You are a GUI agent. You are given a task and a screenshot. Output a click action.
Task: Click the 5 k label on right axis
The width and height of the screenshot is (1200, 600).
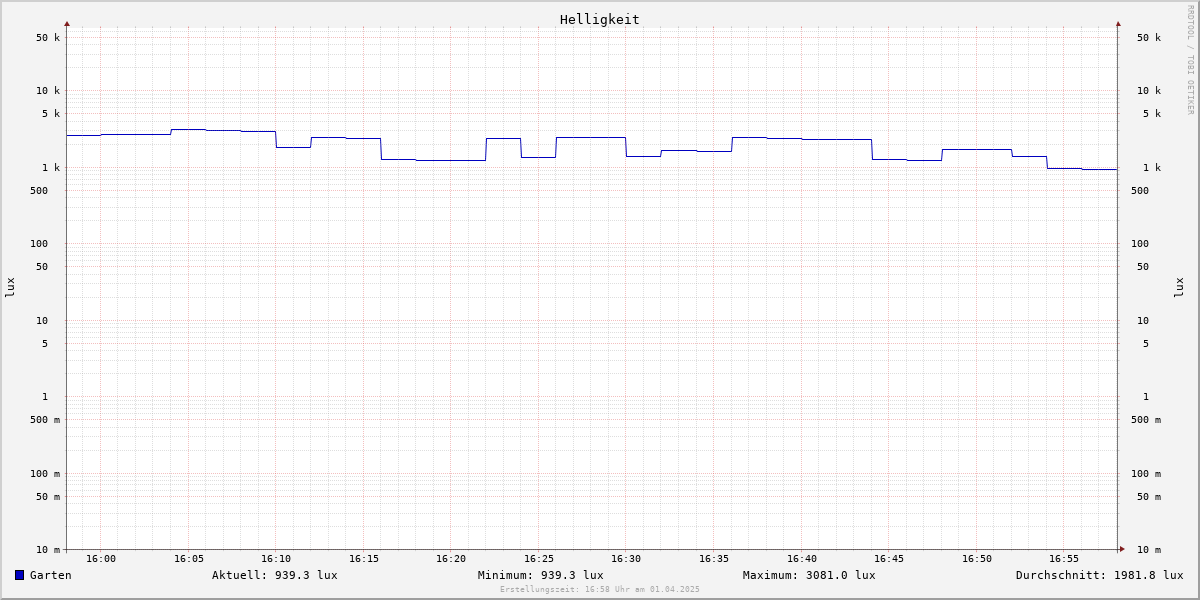click(x=1152, y=114)
